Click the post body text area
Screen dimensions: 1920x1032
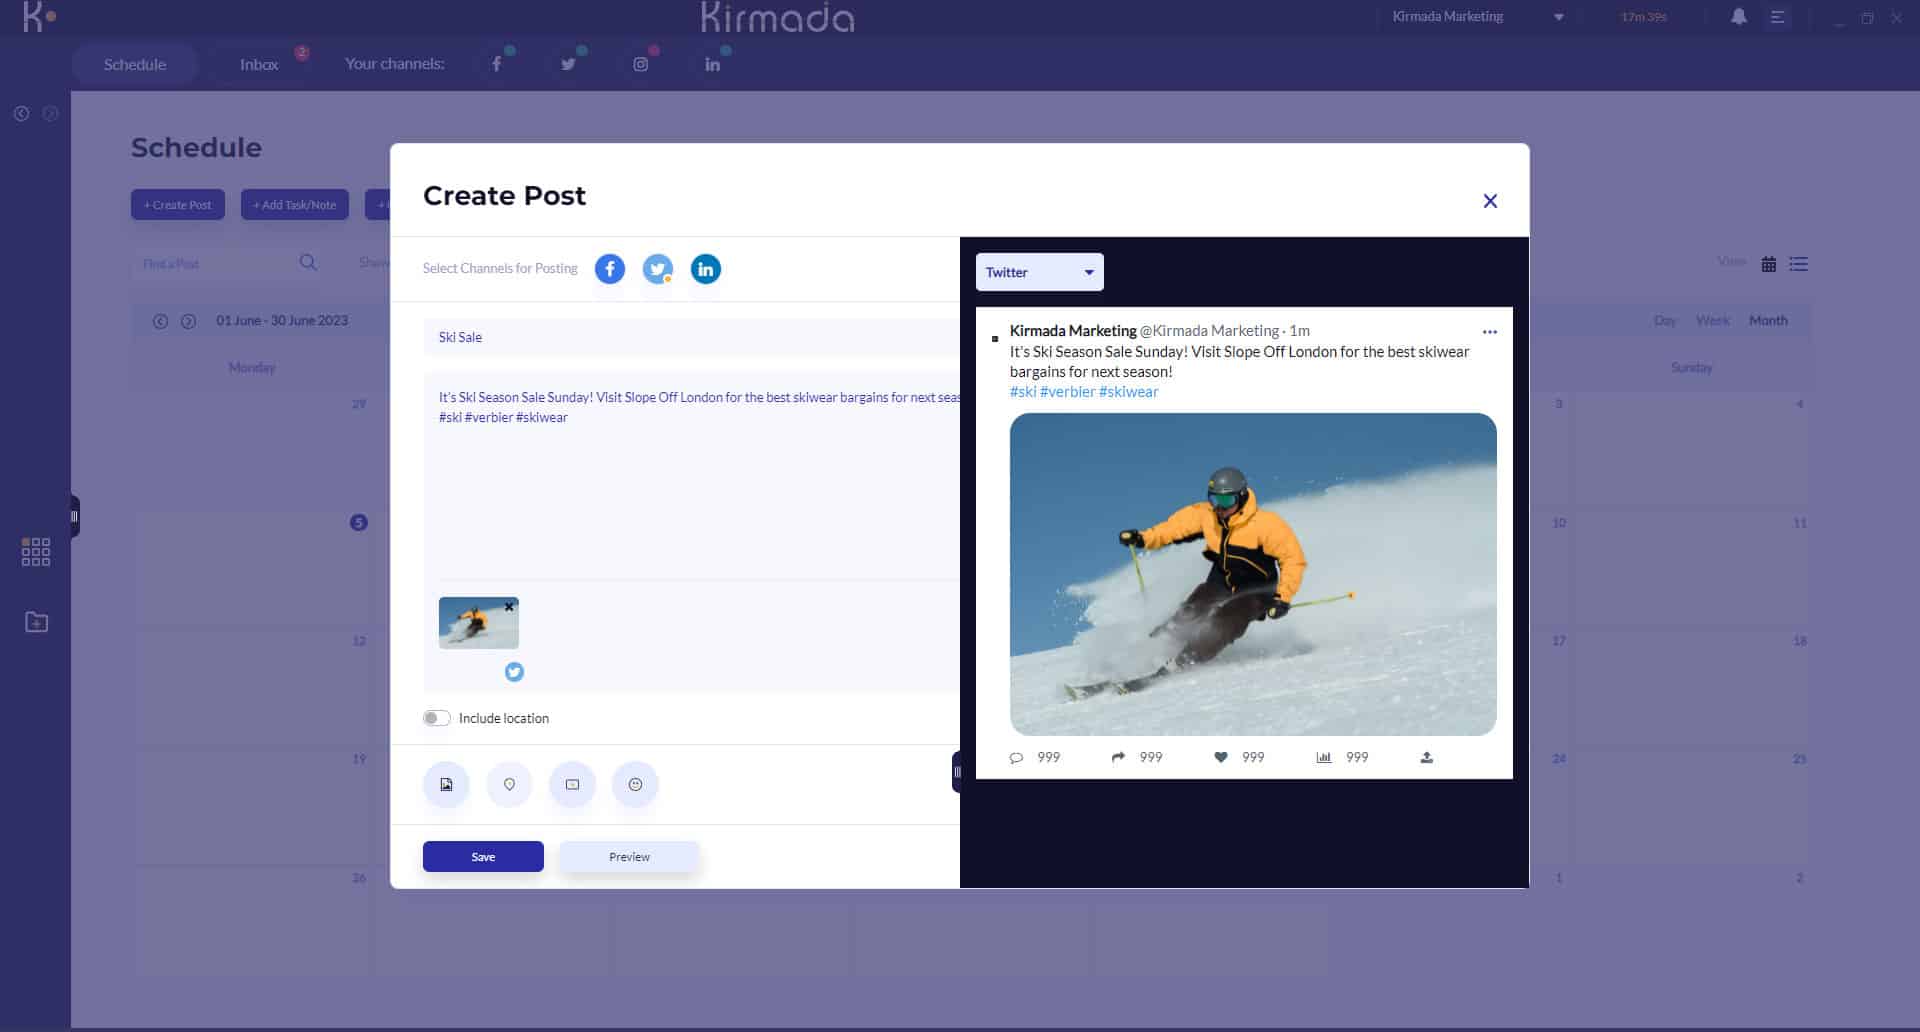pyautogui.click(x=691, y=476)
